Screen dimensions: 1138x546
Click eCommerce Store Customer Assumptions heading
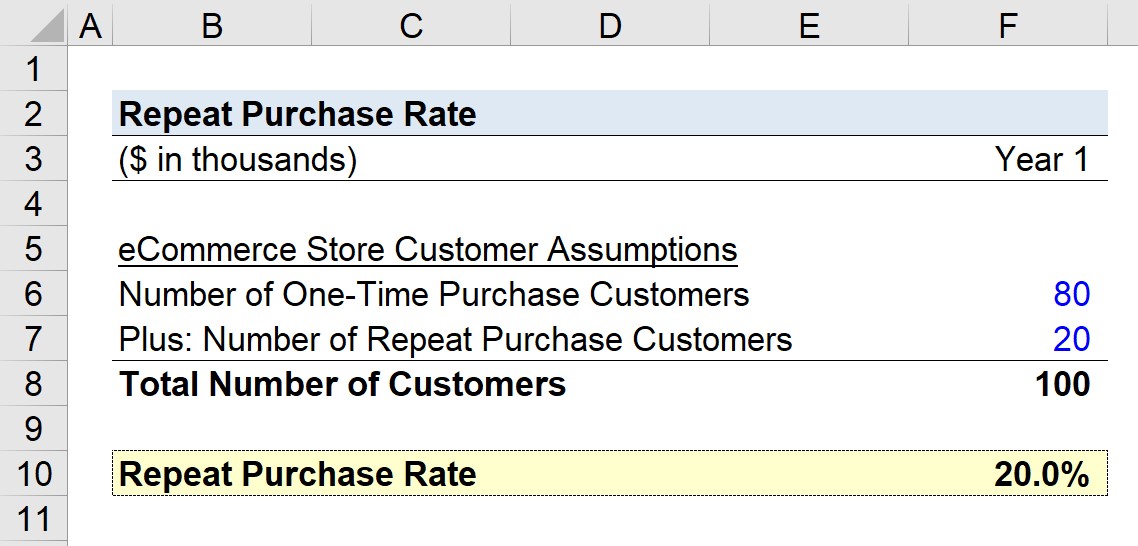point(428,250)
